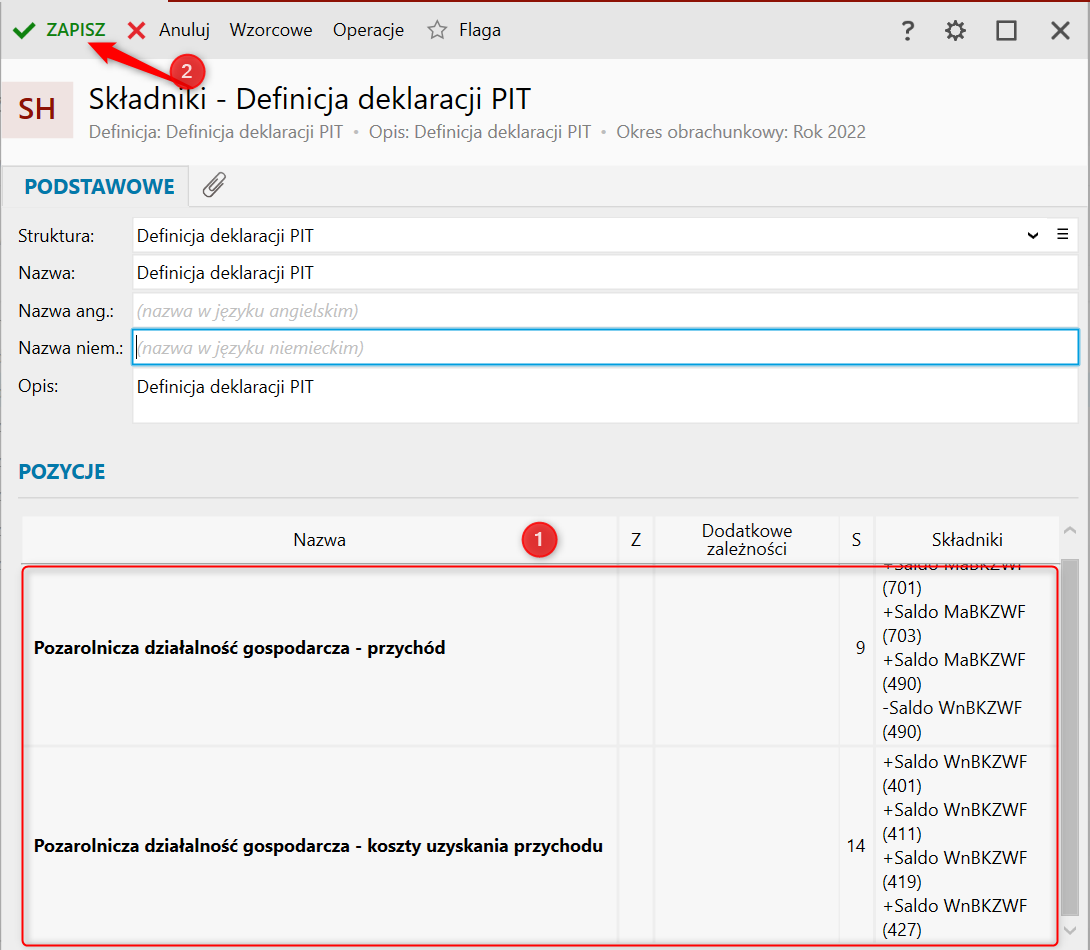This screenshot has width=1090, height=950.
Task: Click the S column header
Action: (x=856, y=539)
